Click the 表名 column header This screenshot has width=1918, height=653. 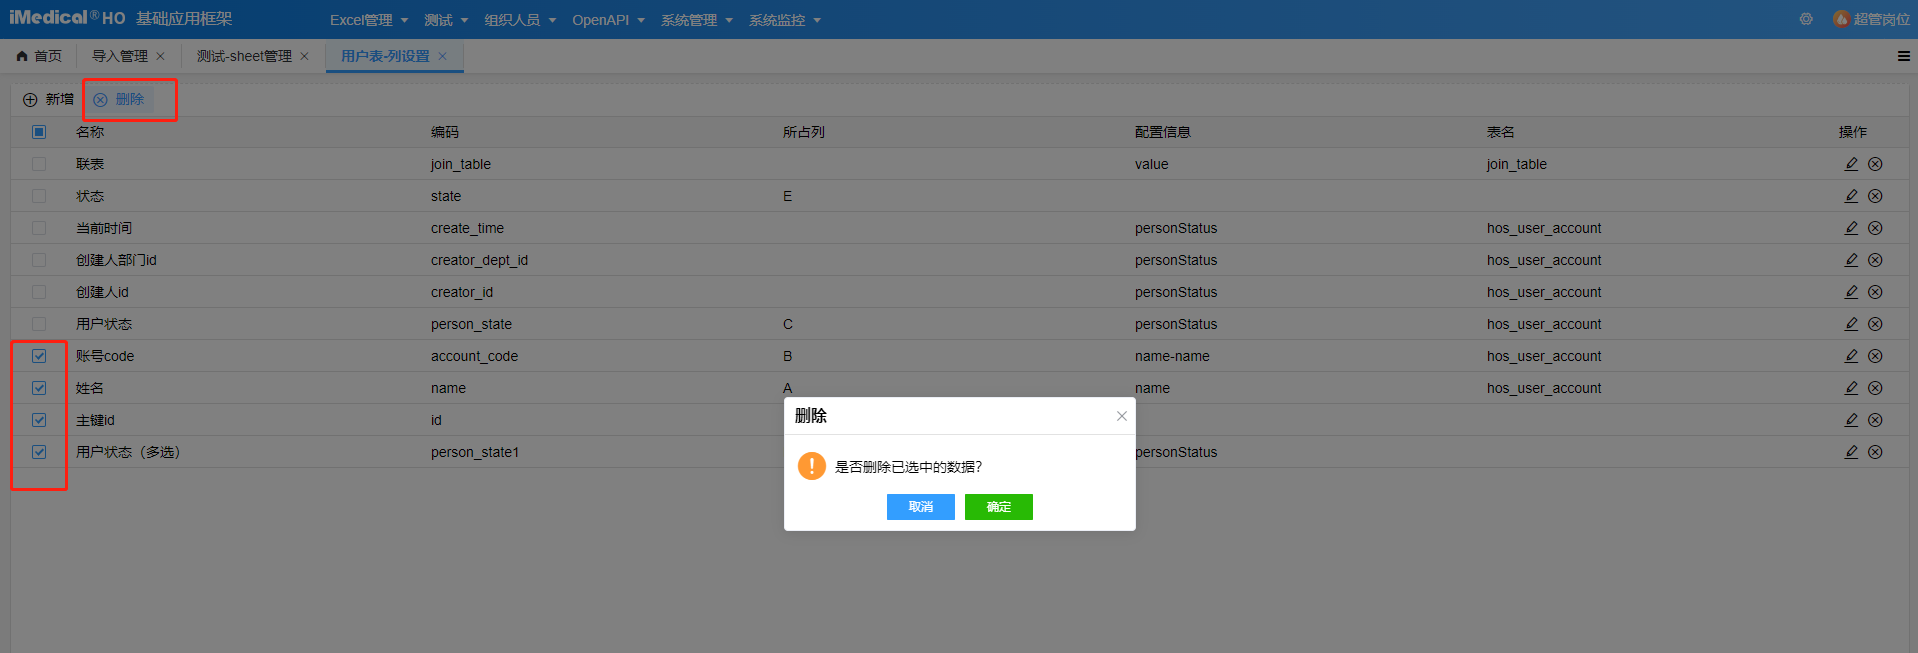pyautogui.click(x=1501, y=132)
